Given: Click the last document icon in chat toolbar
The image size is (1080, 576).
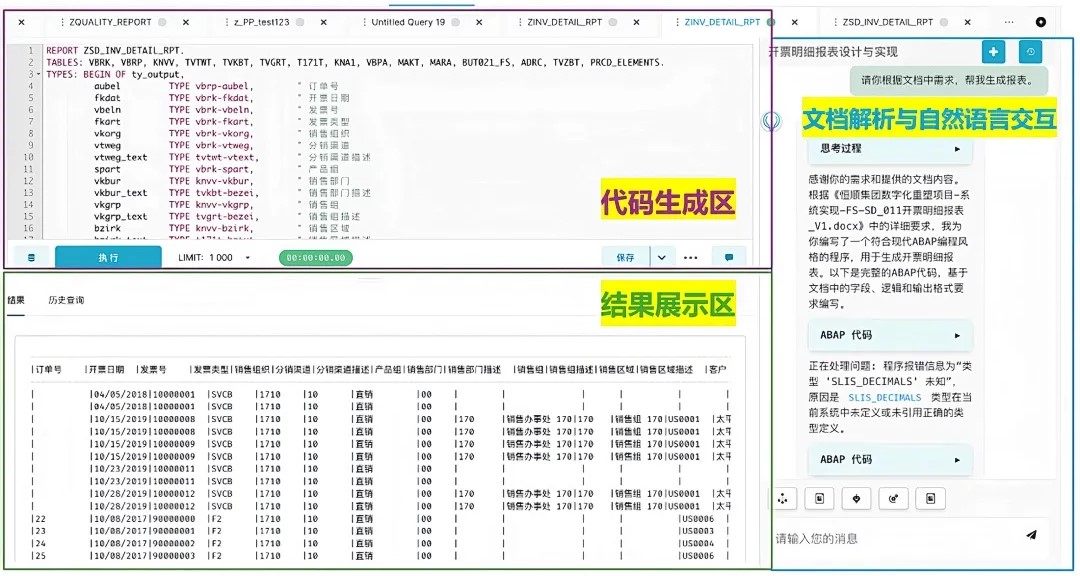Looking at the screenshot, I should click(x=930, y=498).
